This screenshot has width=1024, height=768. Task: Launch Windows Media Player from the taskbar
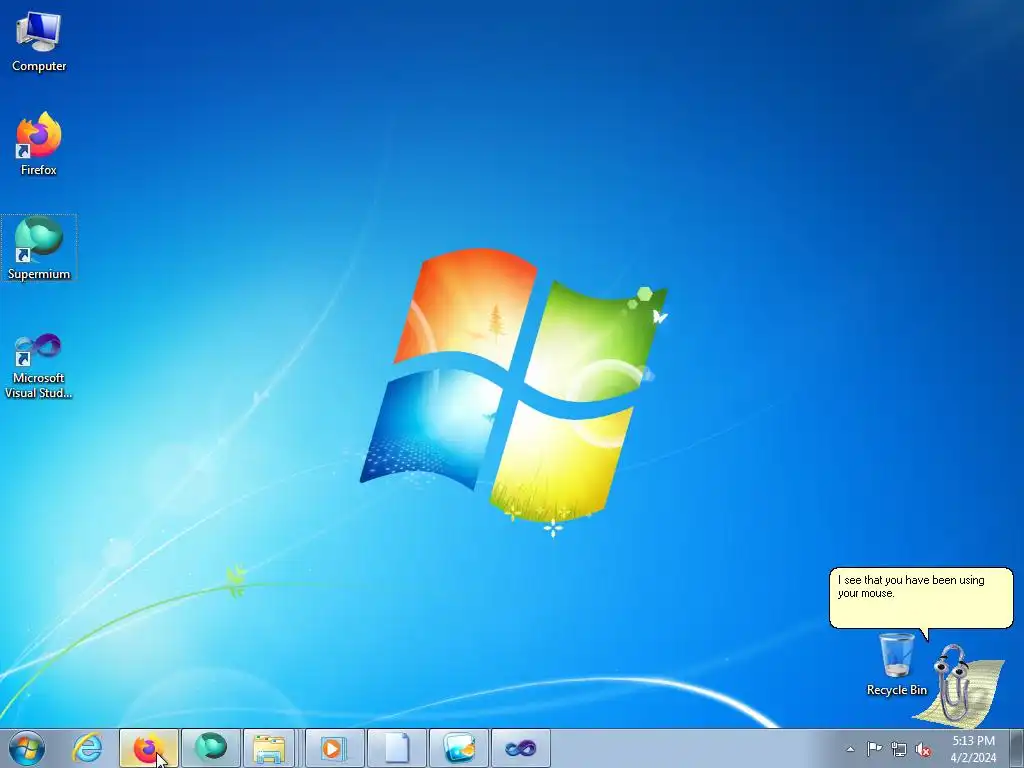coord(335,748)
